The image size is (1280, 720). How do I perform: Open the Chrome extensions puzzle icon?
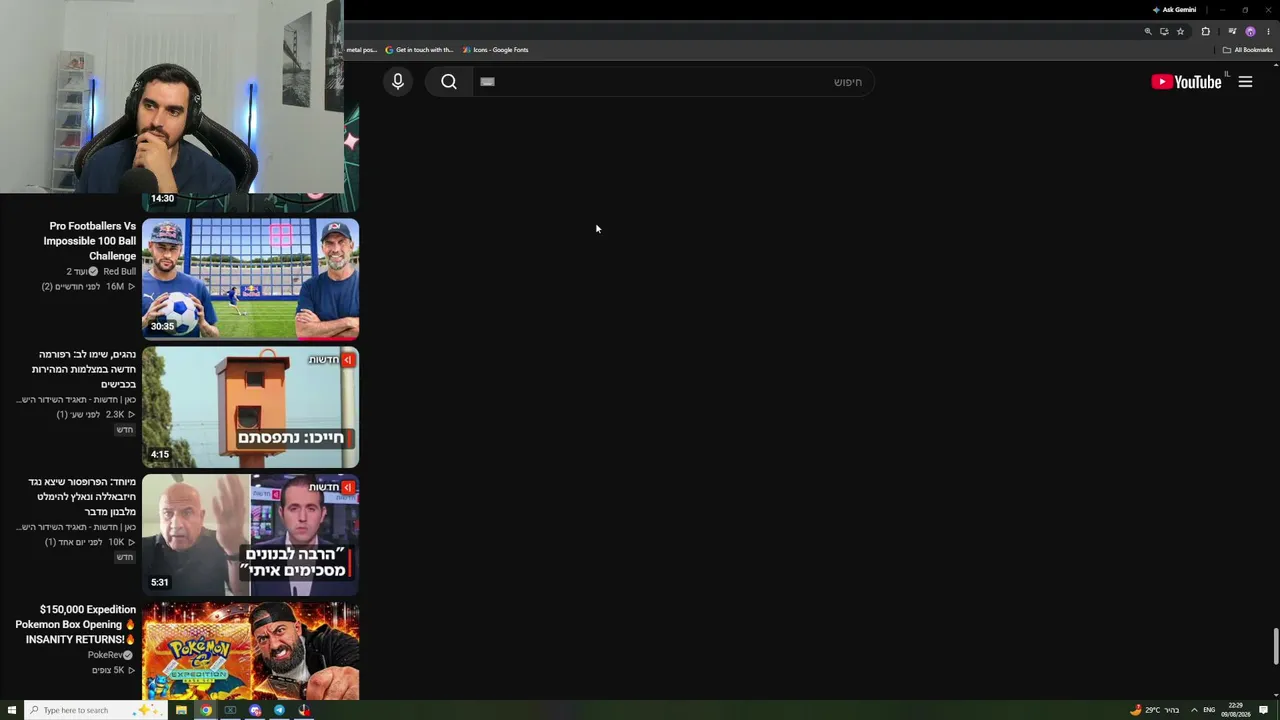coord(1205,32)
